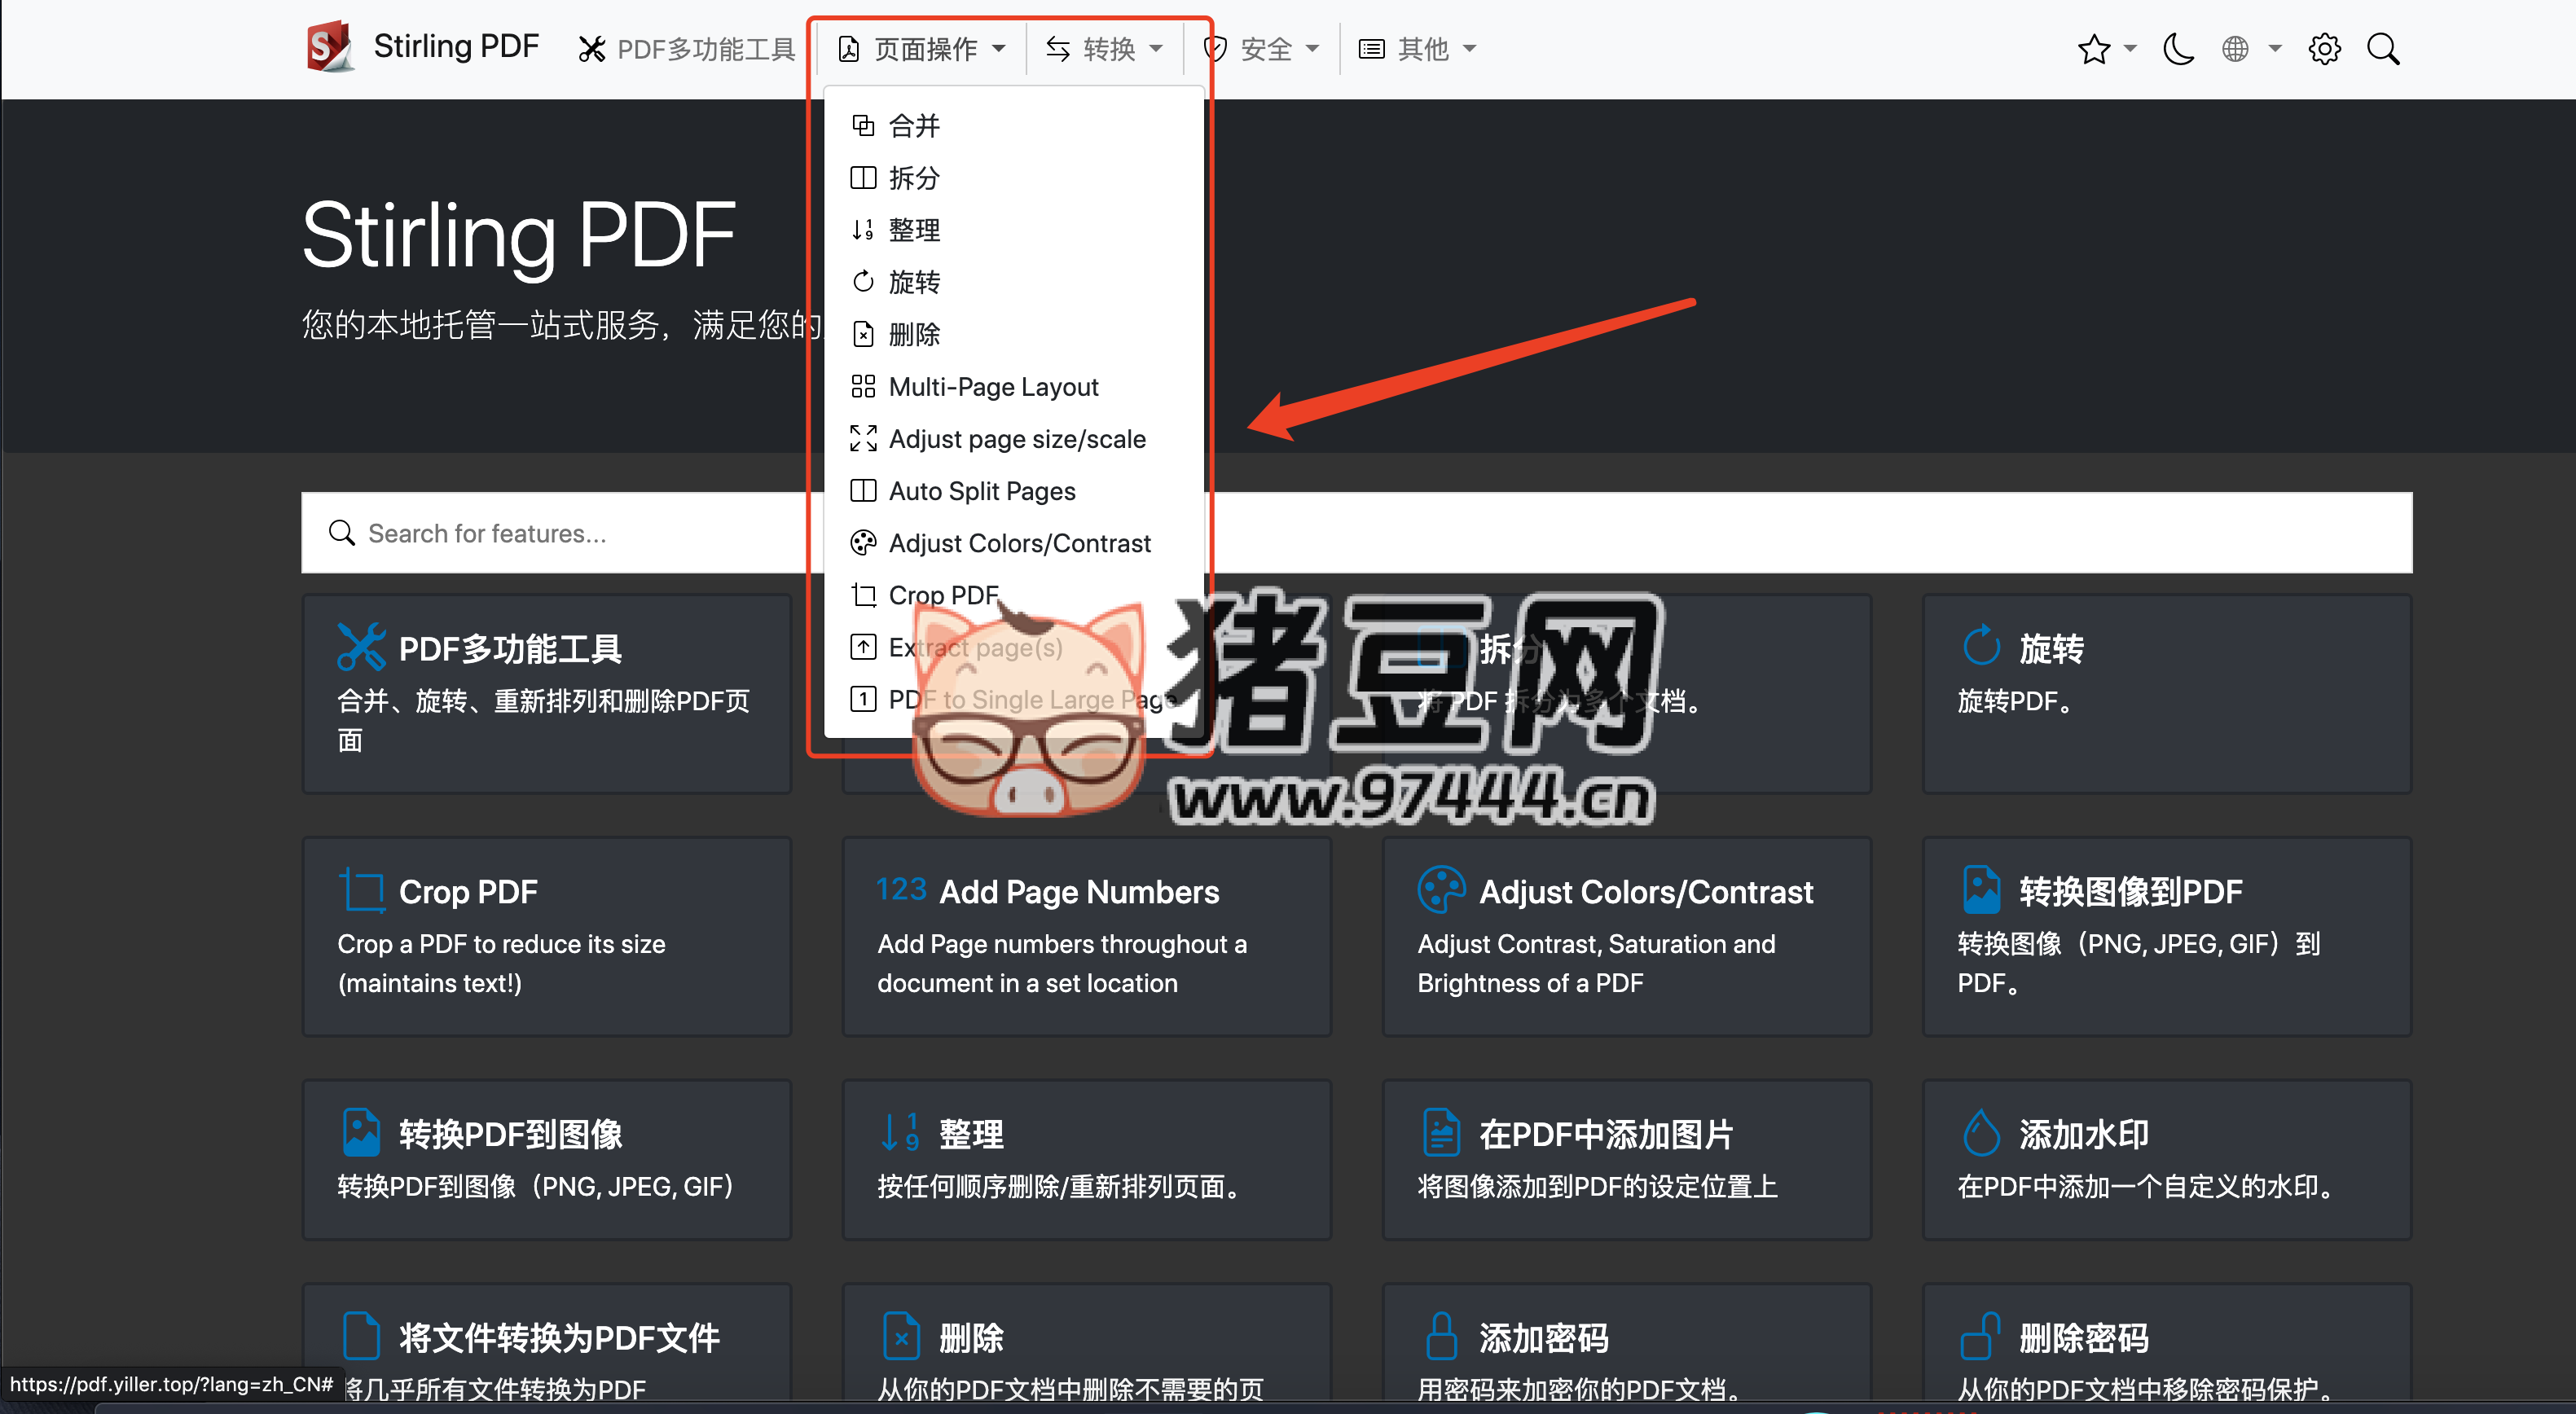Viewport: 2576px width, 1414px height.
Task: Click the grid icon beside Multi-Page Layout
Action: click(x=863, y=386)
